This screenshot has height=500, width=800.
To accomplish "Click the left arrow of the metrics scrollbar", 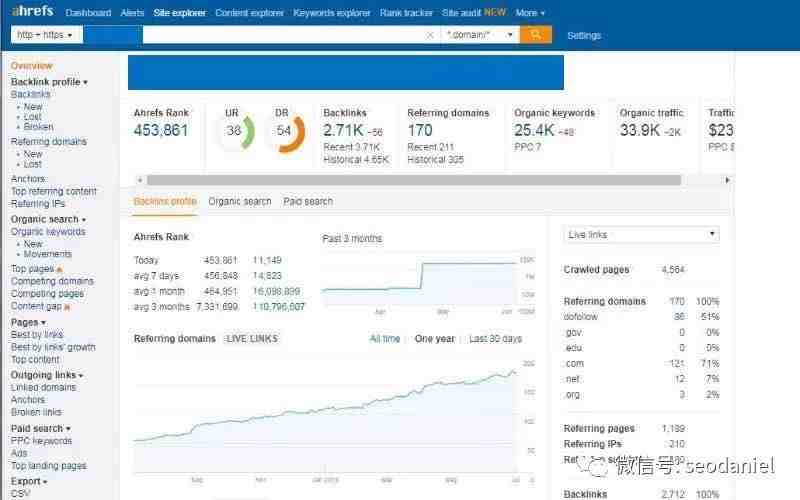I will click(x=140, y=180).
